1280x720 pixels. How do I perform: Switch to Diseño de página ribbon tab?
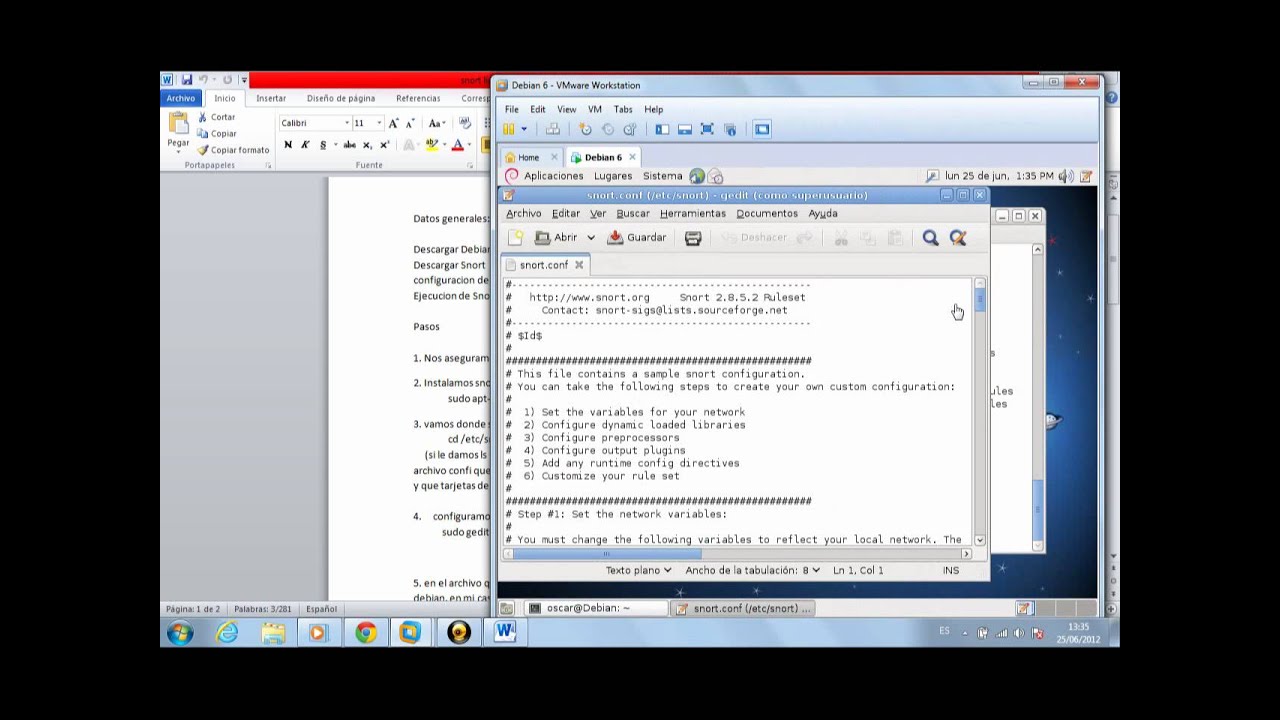[x=341, y=98]
